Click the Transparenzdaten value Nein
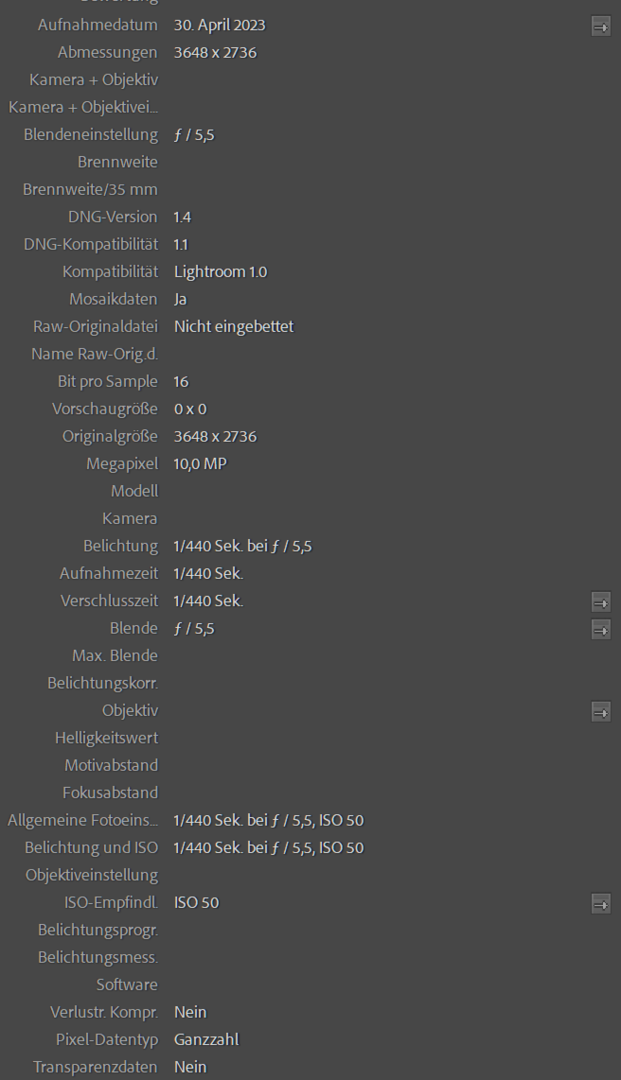Viewport: 621px width, 1080px height. click(x=190, y=1067)
